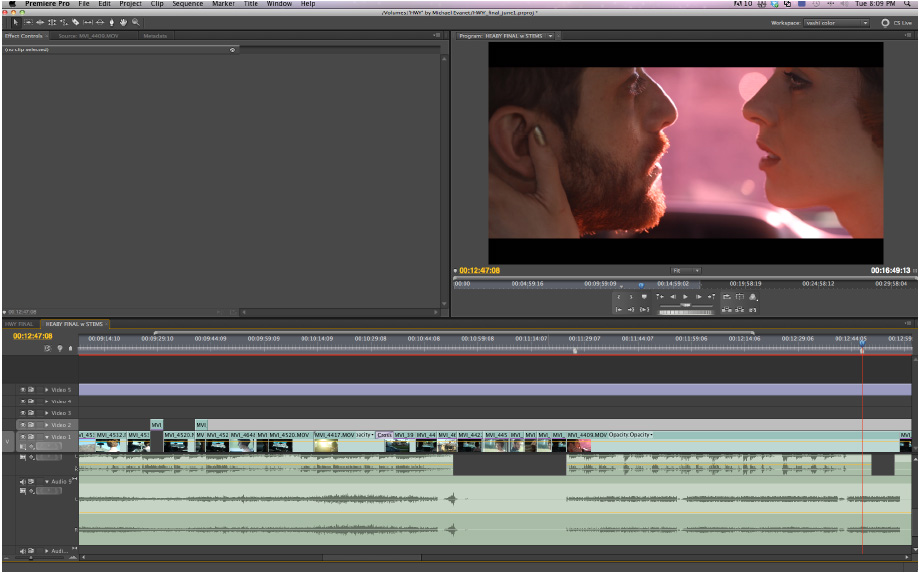This screenshot has width=919, height=573.
Task: Click Go to Out Point button
Action: [631, 309]
